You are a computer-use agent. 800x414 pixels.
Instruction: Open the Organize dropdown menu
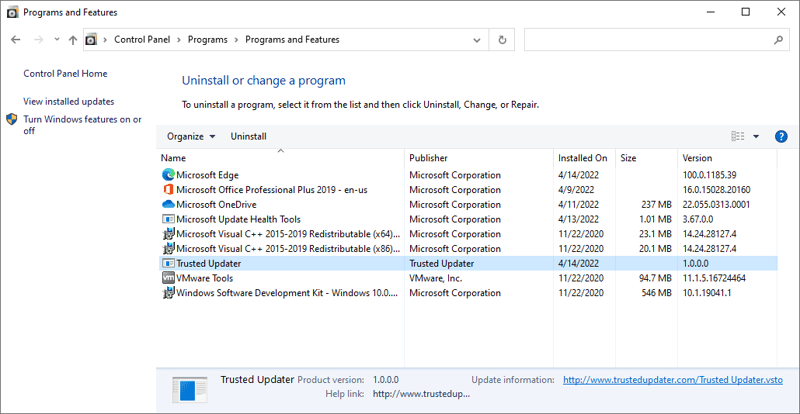coord(191,136)
